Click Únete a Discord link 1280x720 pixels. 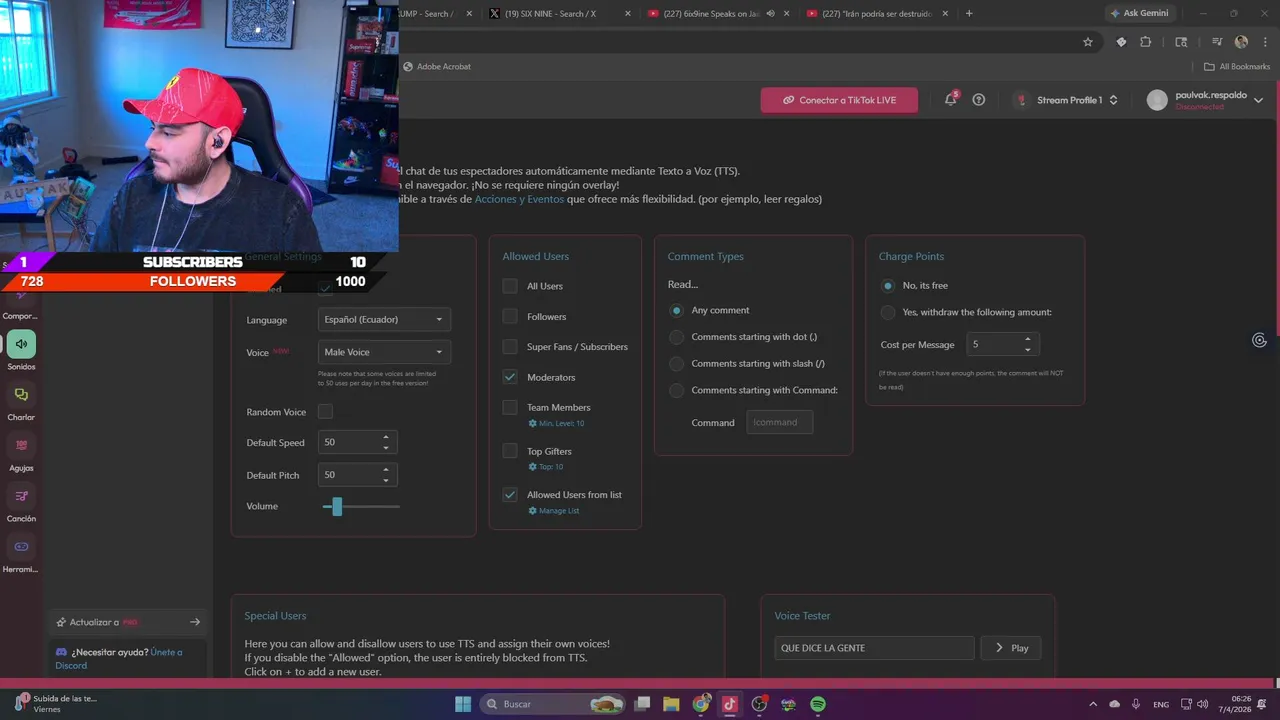pyautogui.click(x=119, y=658)
